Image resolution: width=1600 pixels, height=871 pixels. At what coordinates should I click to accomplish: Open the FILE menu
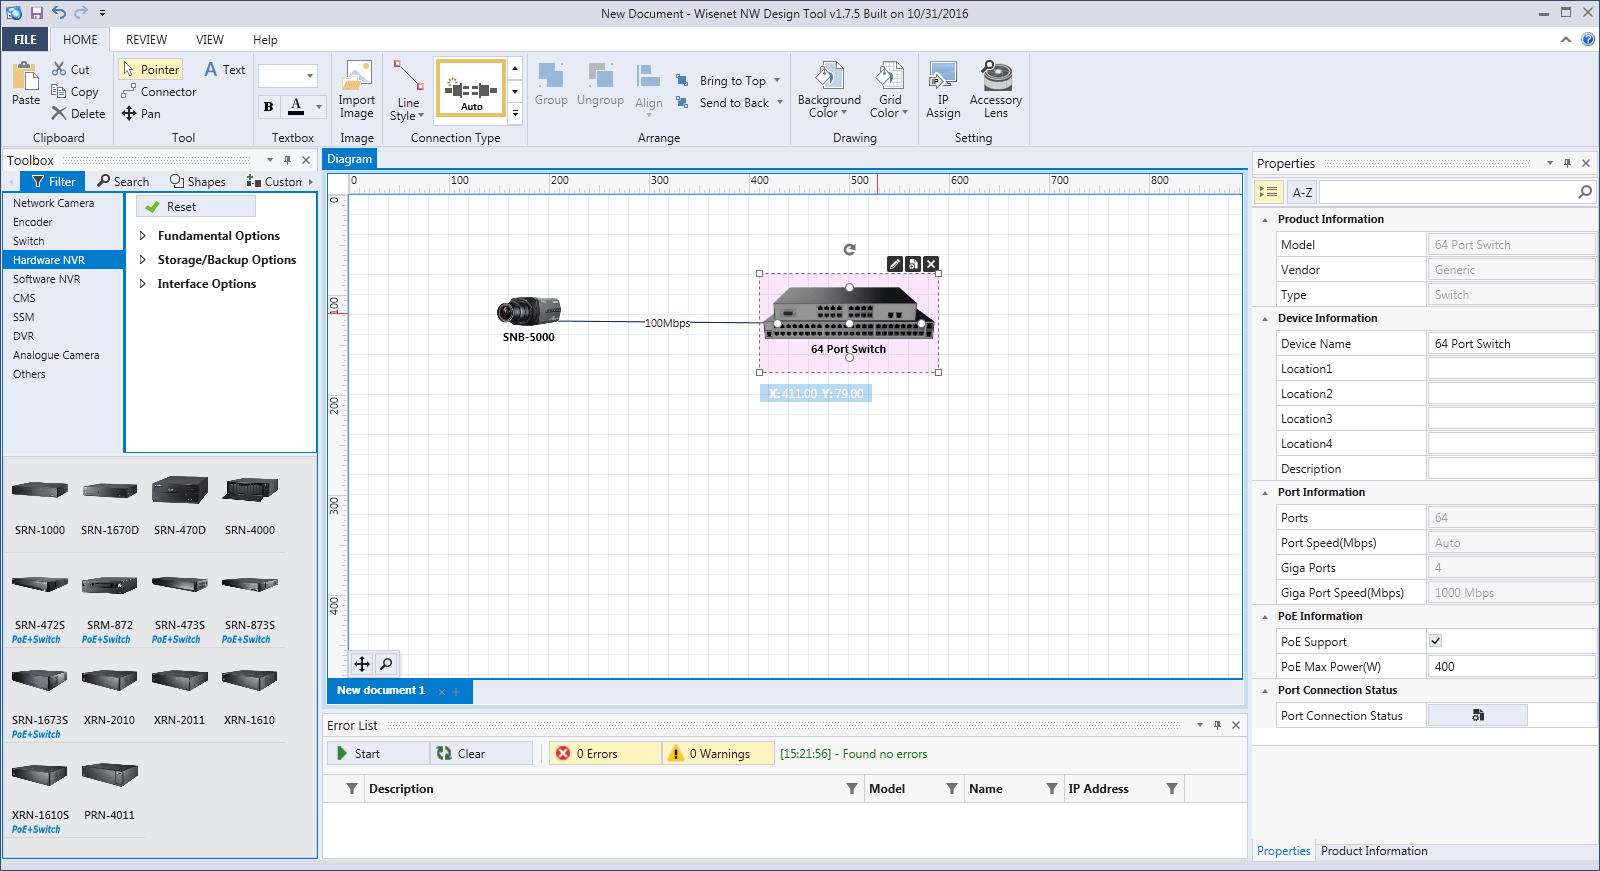[25, 40]
